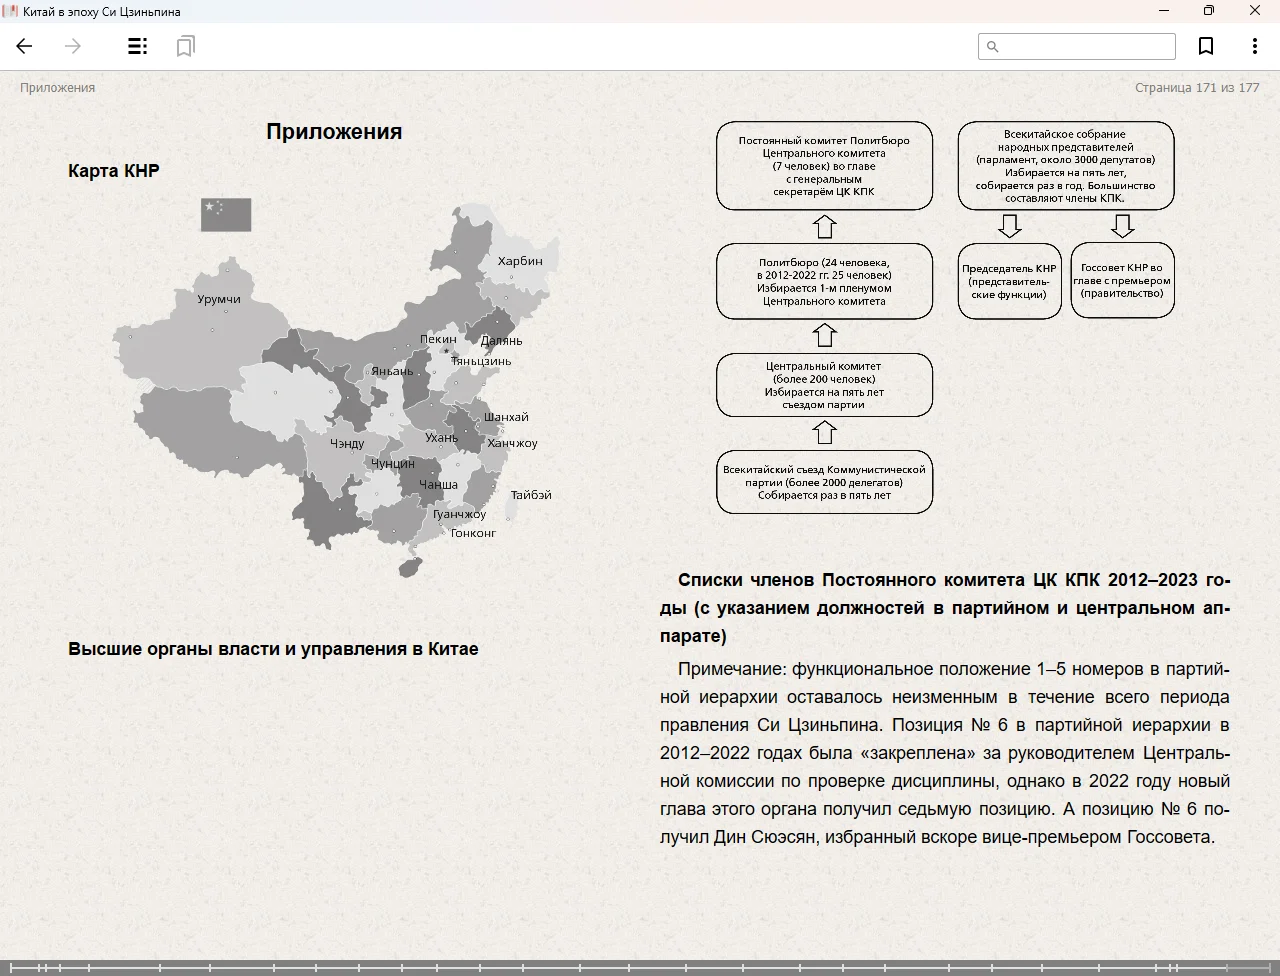Image resolution: width=1280 pixels, height=976 pixels.
Task: Click the app icon in title bar
Action: tap(11, 11)
